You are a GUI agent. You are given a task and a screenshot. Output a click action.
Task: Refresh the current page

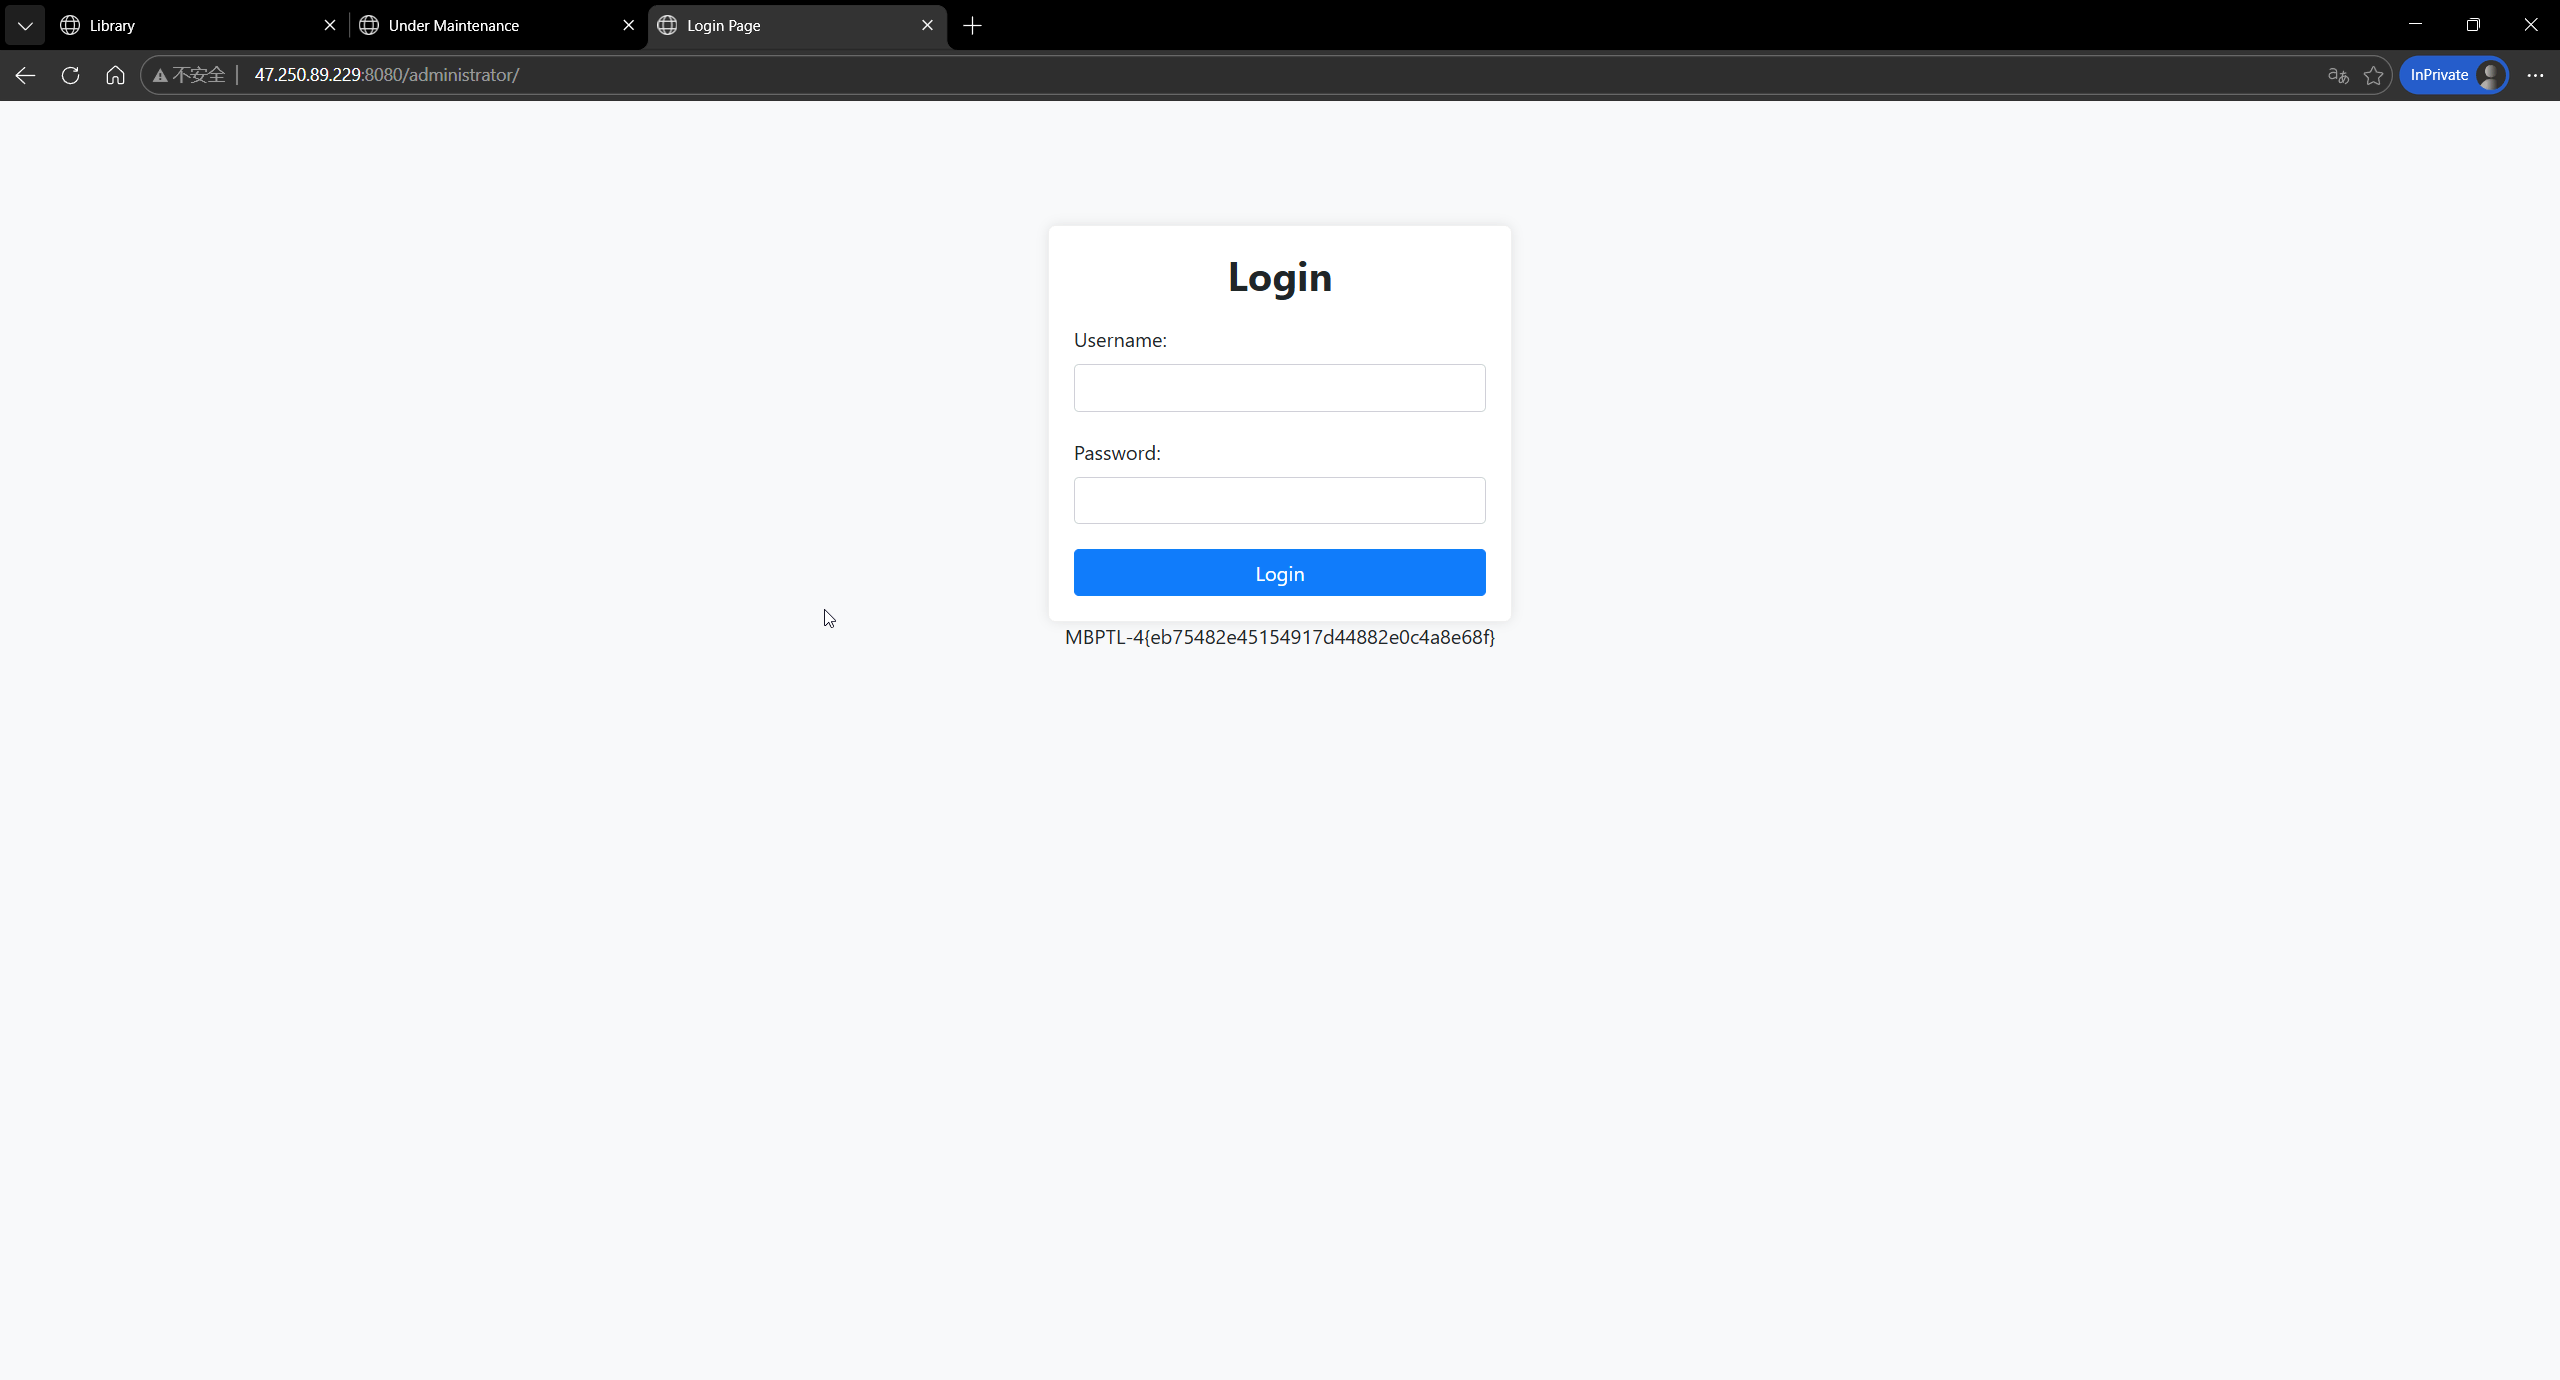[x=70, y=75]
